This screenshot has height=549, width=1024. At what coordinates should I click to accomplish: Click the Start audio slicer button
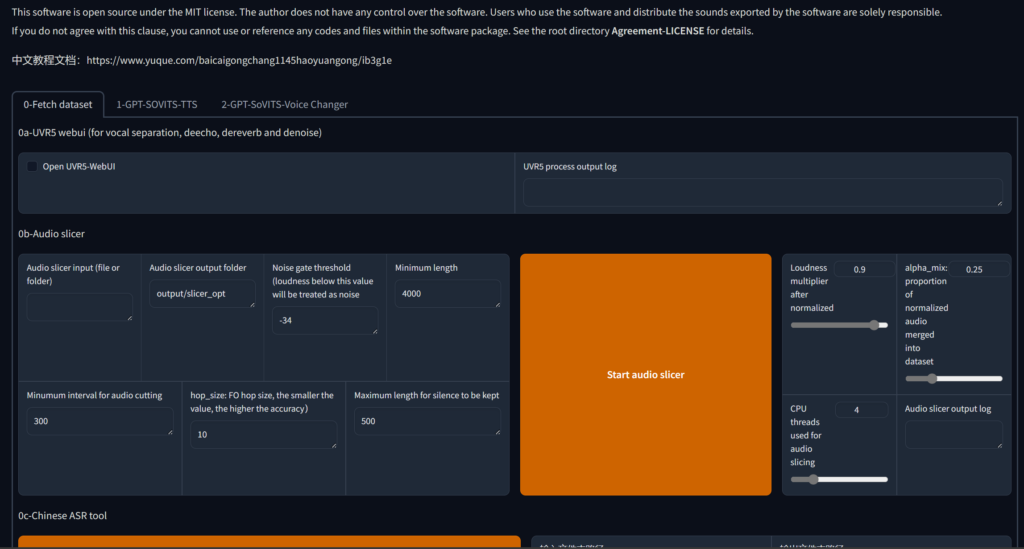click(645, 375)
